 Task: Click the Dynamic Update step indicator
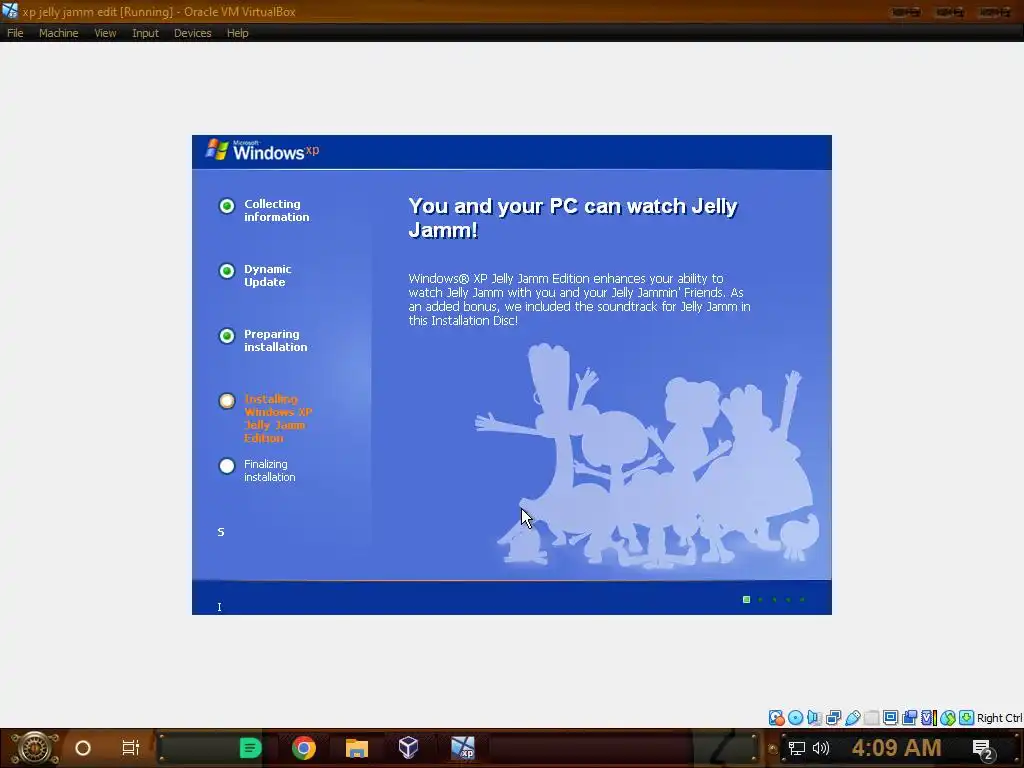[x=227, y=271]
